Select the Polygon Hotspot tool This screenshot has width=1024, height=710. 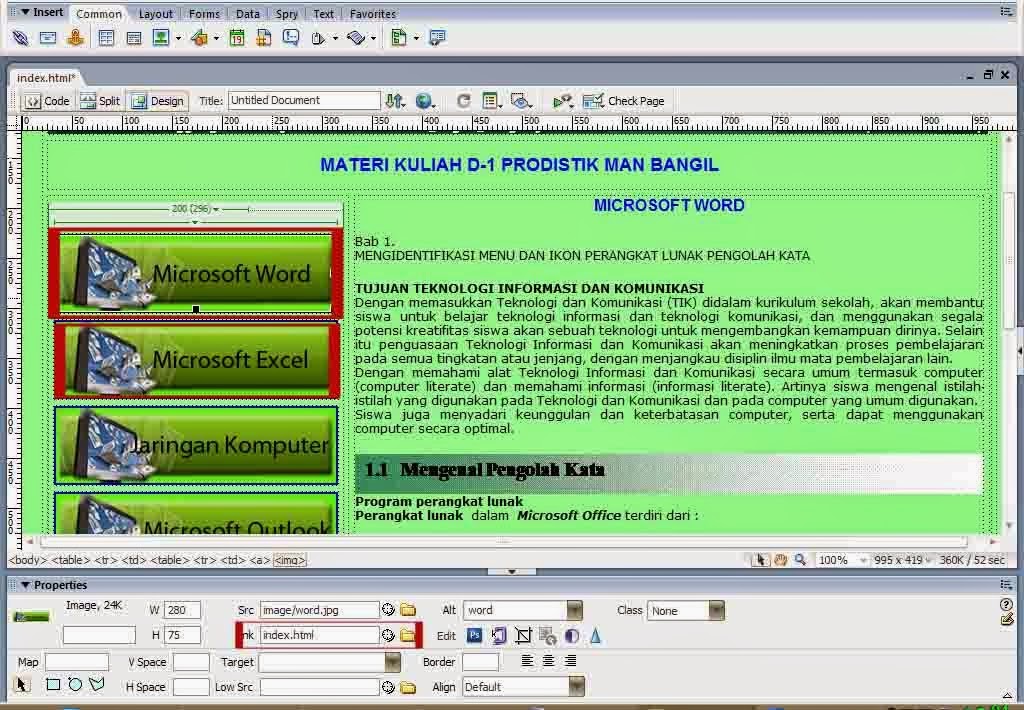97,685
